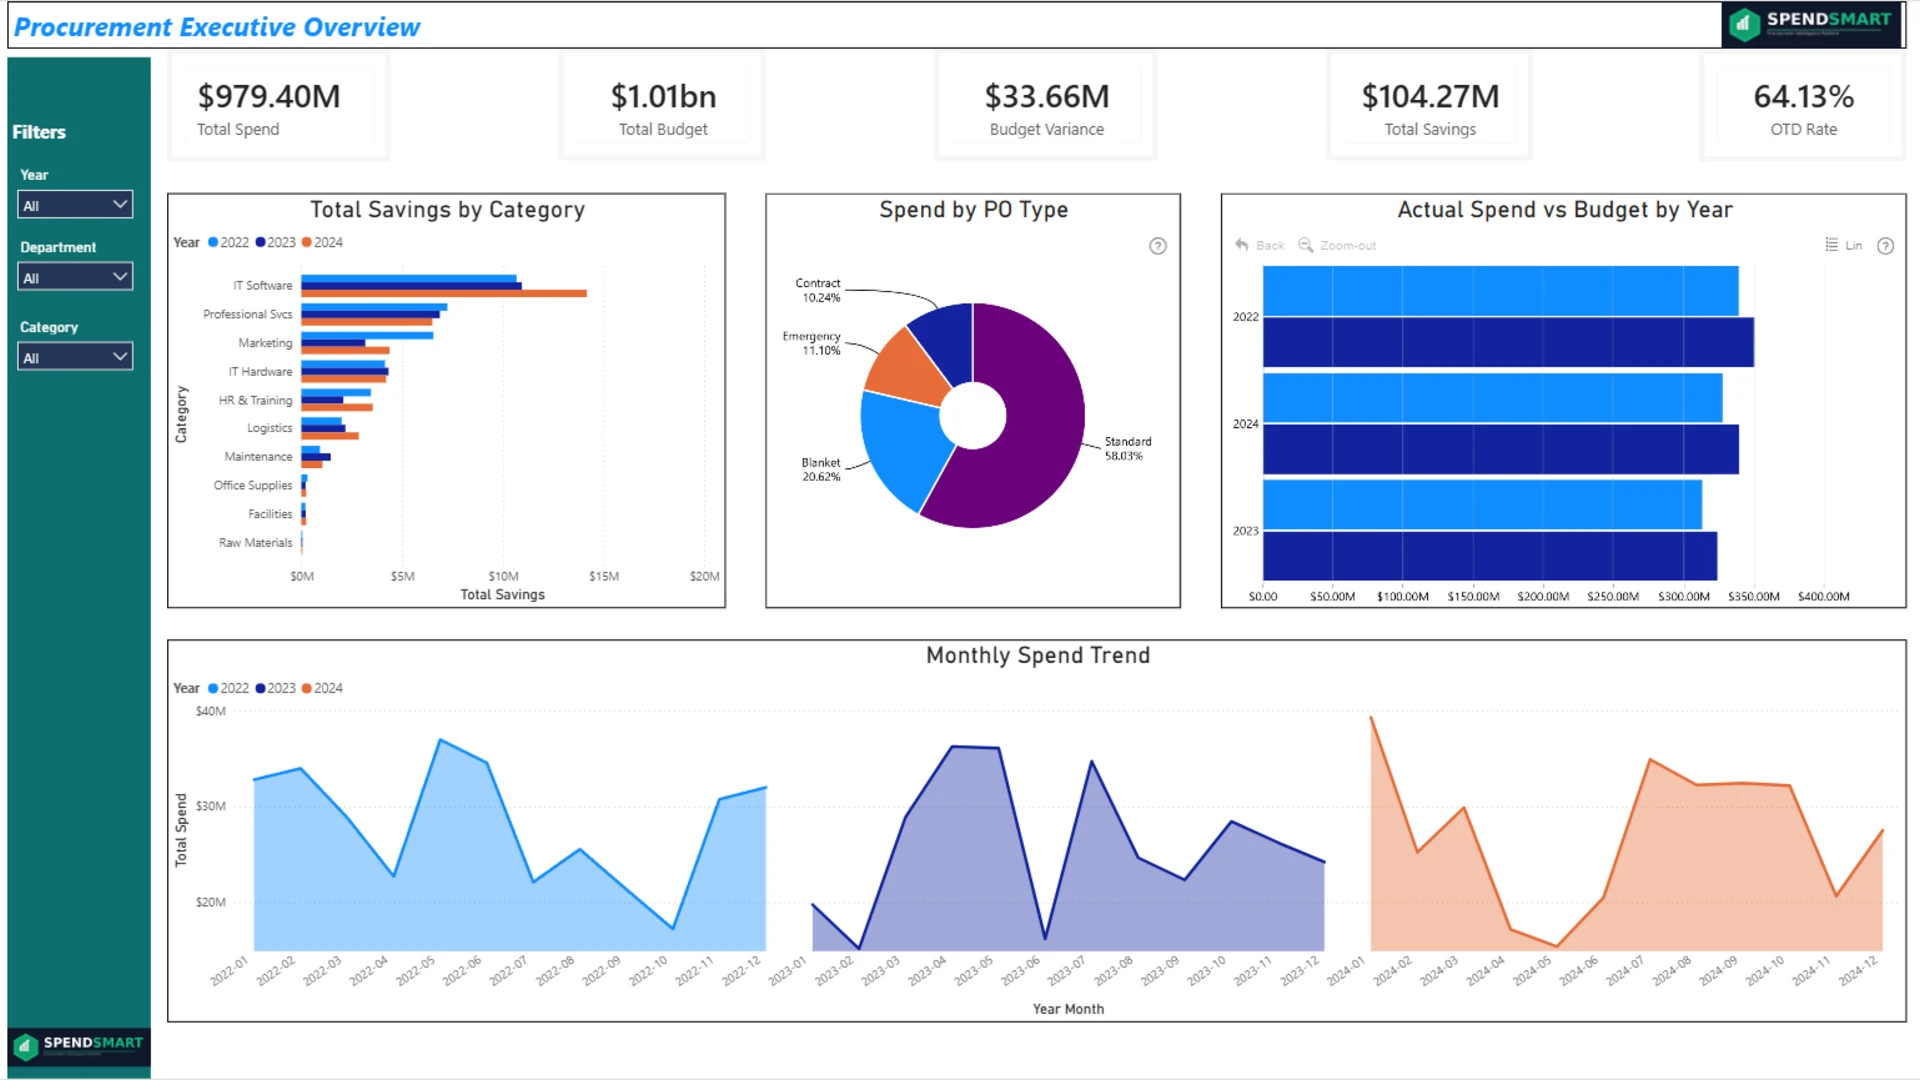Screen dimensions: 1920x1080
Task: Click the 2023 axis label in Actual Spend chart
Action: coord(1245,531)
